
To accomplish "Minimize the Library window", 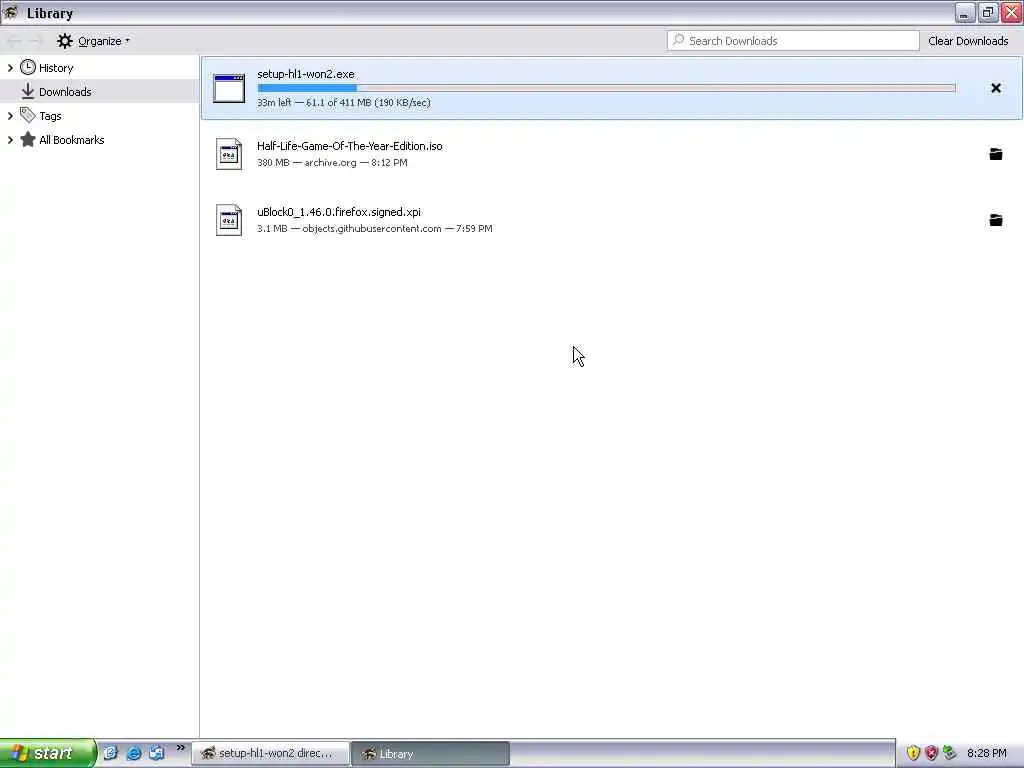I will coord(965,12).
